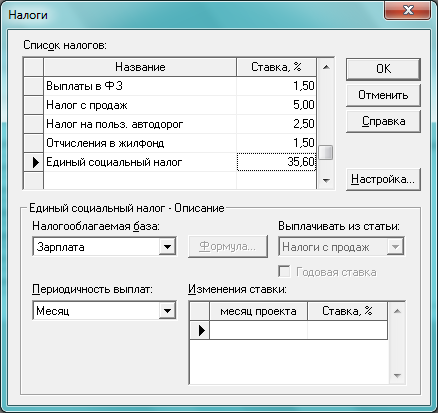Expand the Налогооблагаемая база dropdown (Зарплата)

tap(167, 247)
